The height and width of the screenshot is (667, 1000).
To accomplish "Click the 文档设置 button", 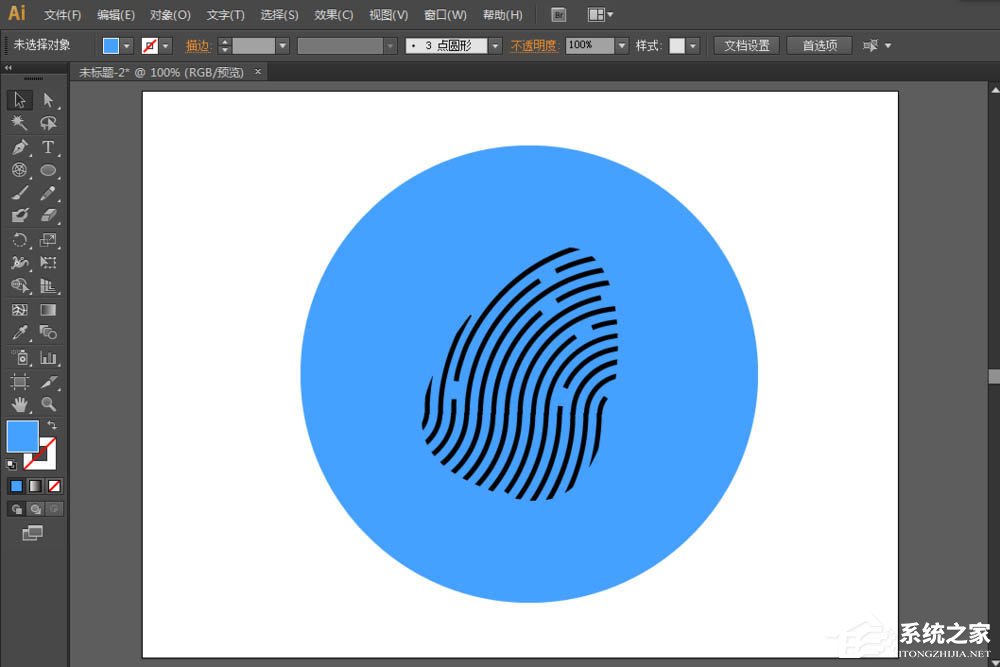I will 745,45.
